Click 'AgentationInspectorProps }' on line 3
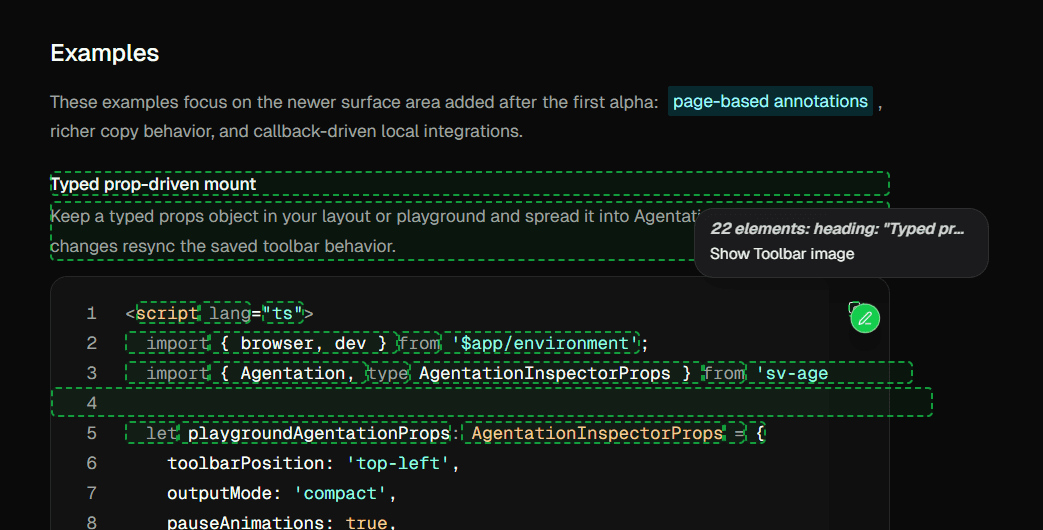Screen dimensions: 1043x530 tap(555, 373)
